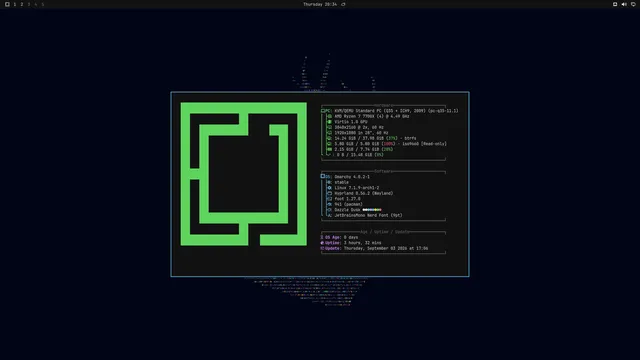
Task: Click the KVM/QEMU Standard PC text
Action: pos(396,111)
